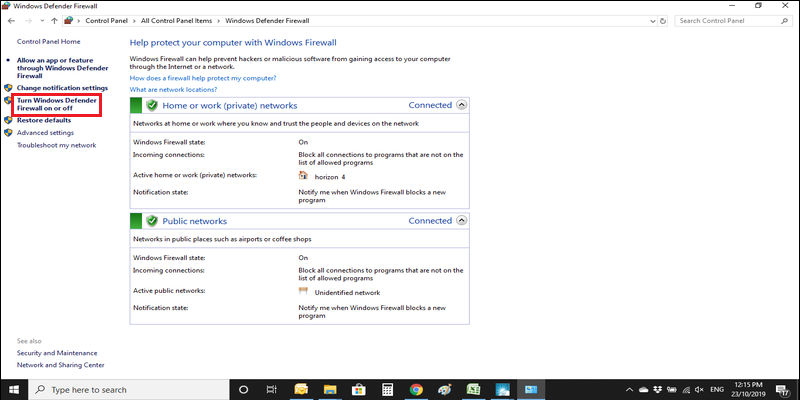Refresh the Windows Defender Firewall page
This screenshot has width=800, height=400.
663,21
